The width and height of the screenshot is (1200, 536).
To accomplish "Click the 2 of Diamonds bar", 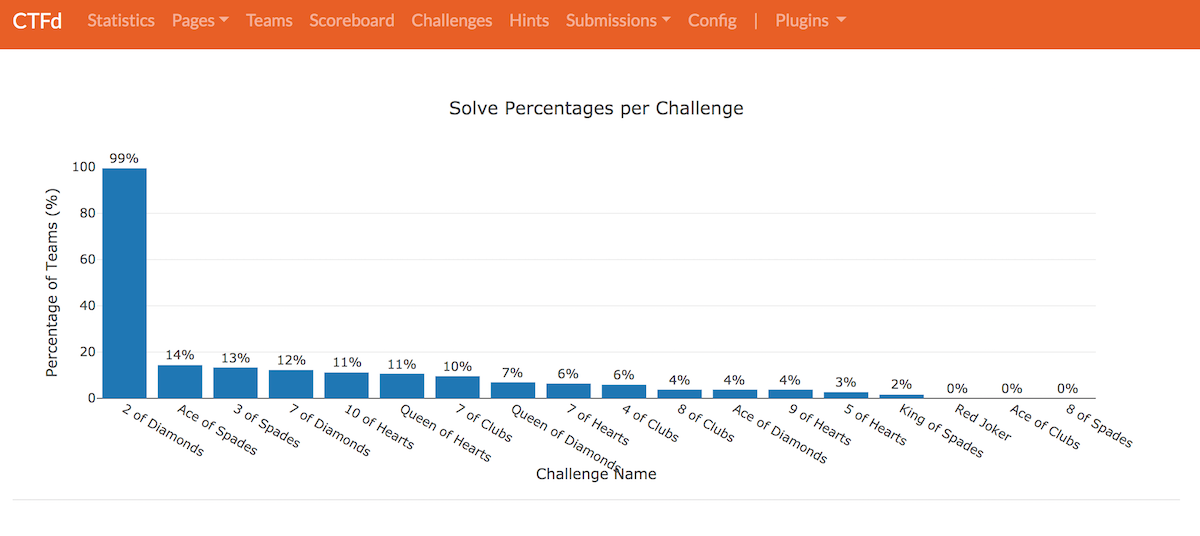I will [x=125, y=283].
